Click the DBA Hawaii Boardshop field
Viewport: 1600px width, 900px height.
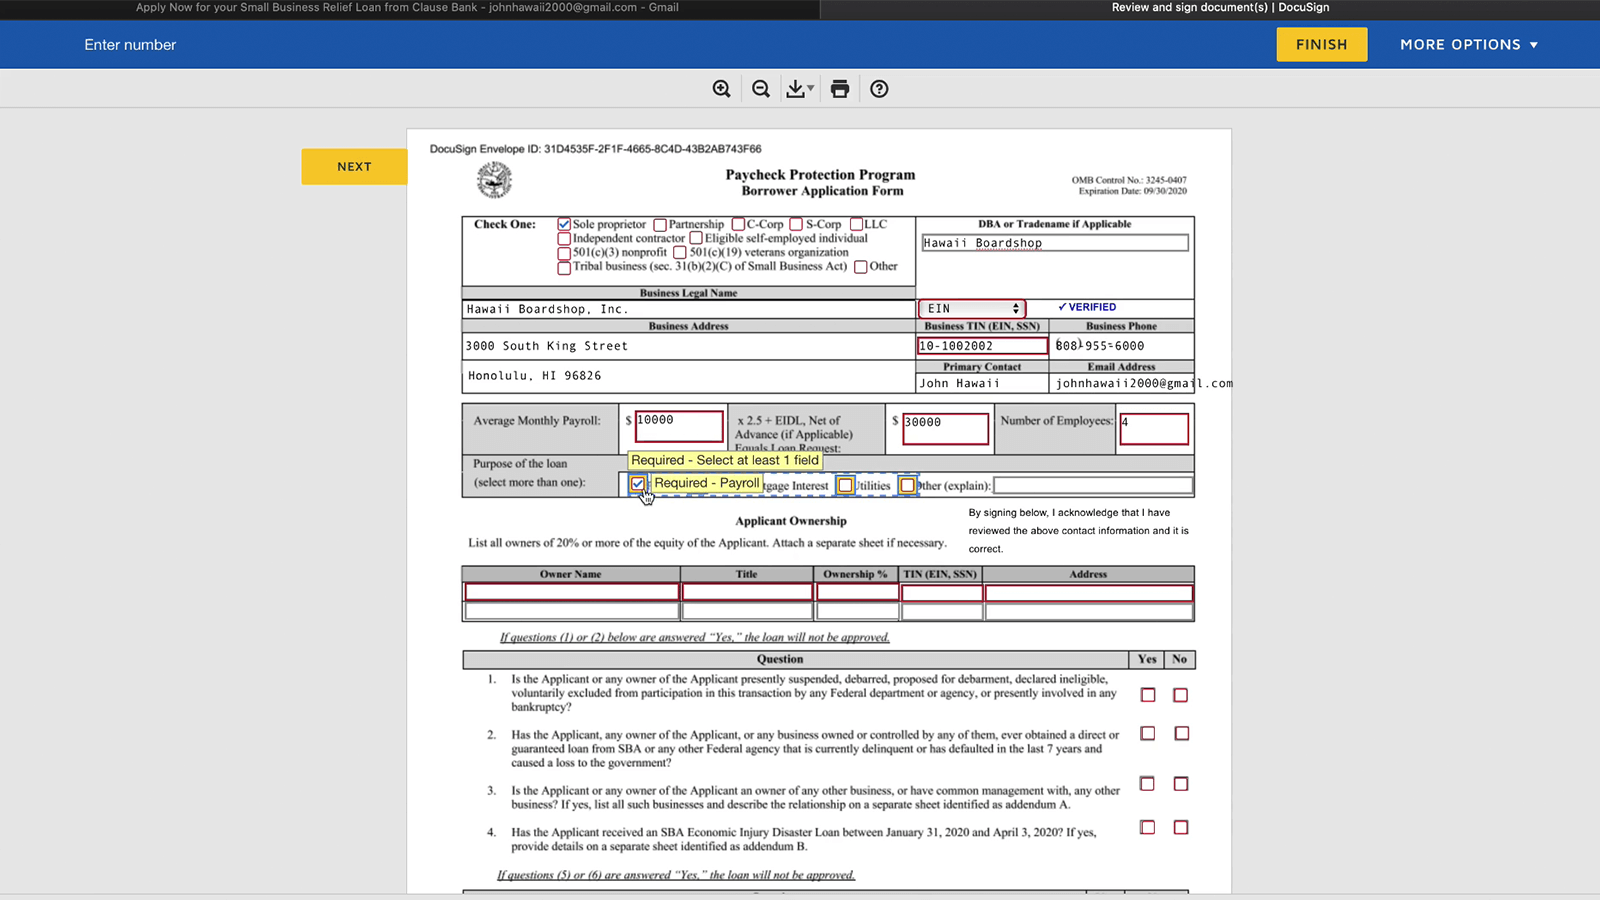(x=1055, y=243)
